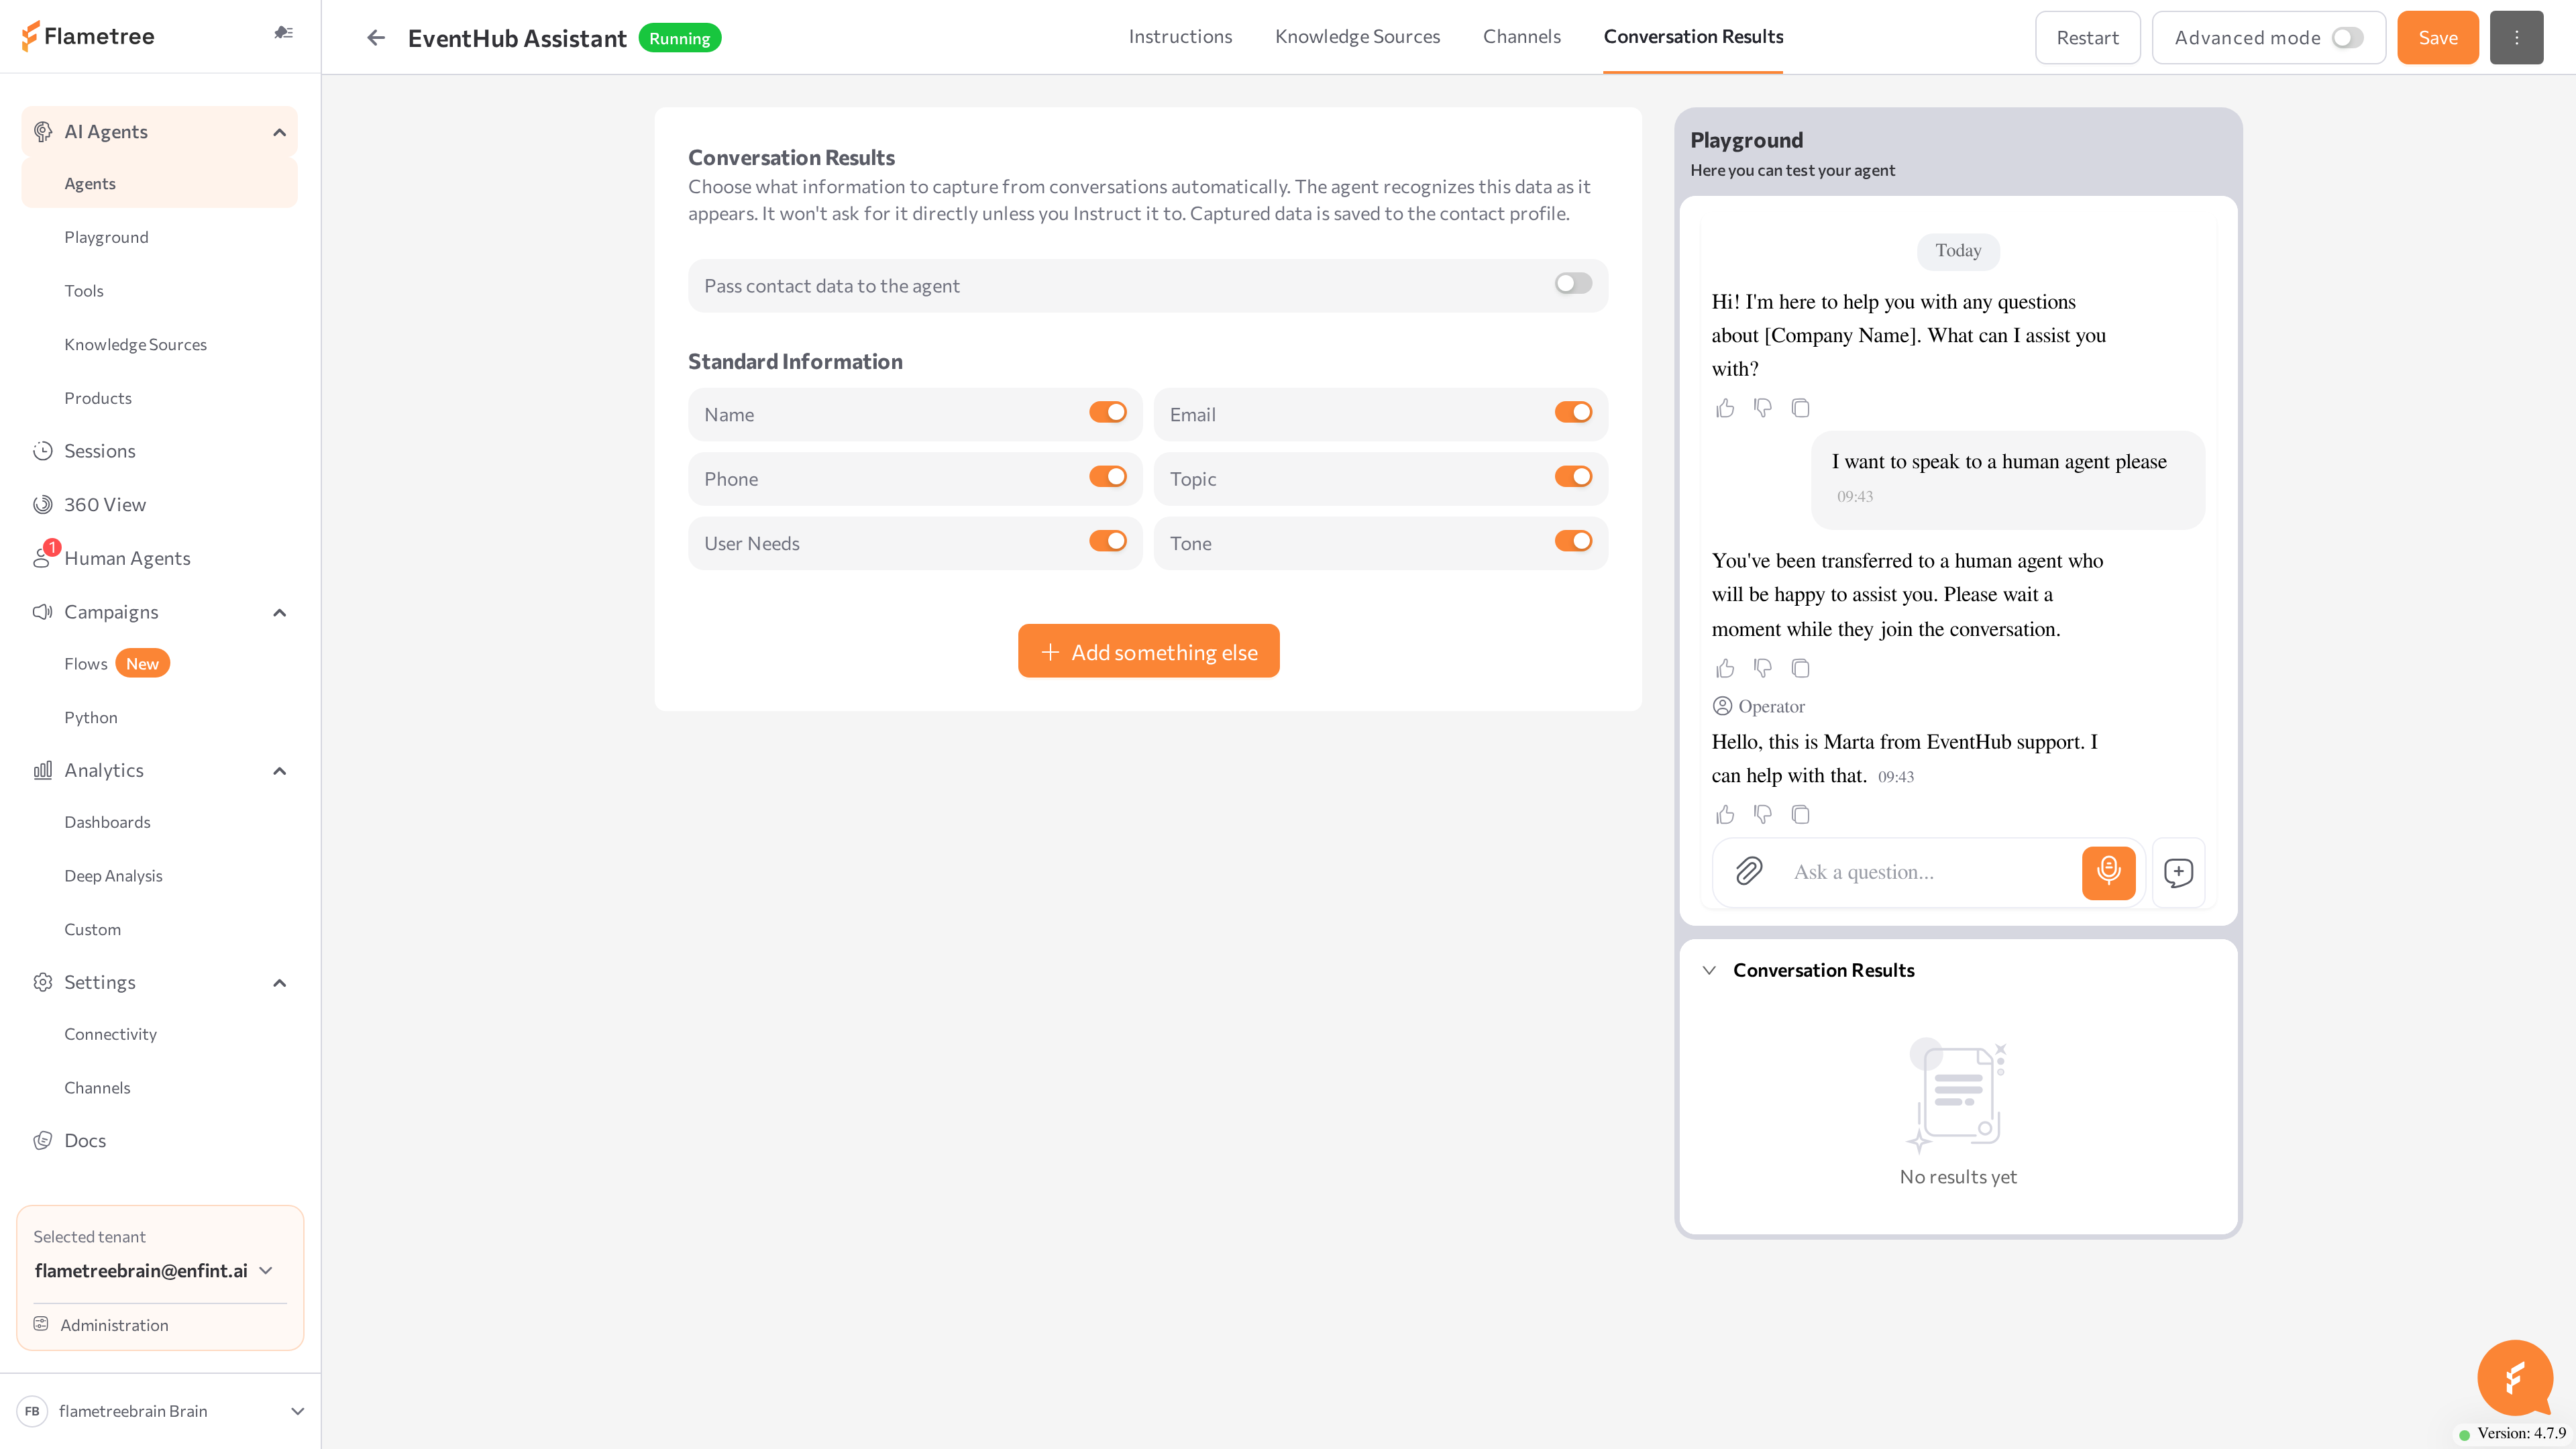Image resolution: width=2576 pixels, height=1449 pixels.
Task: Collapse Conversation Results panel in Playground
Action: [1709, 970]
